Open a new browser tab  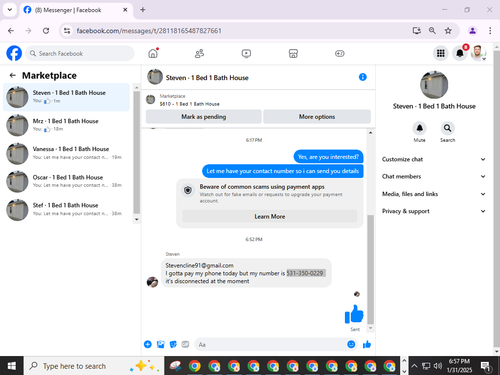pos(143,10)
